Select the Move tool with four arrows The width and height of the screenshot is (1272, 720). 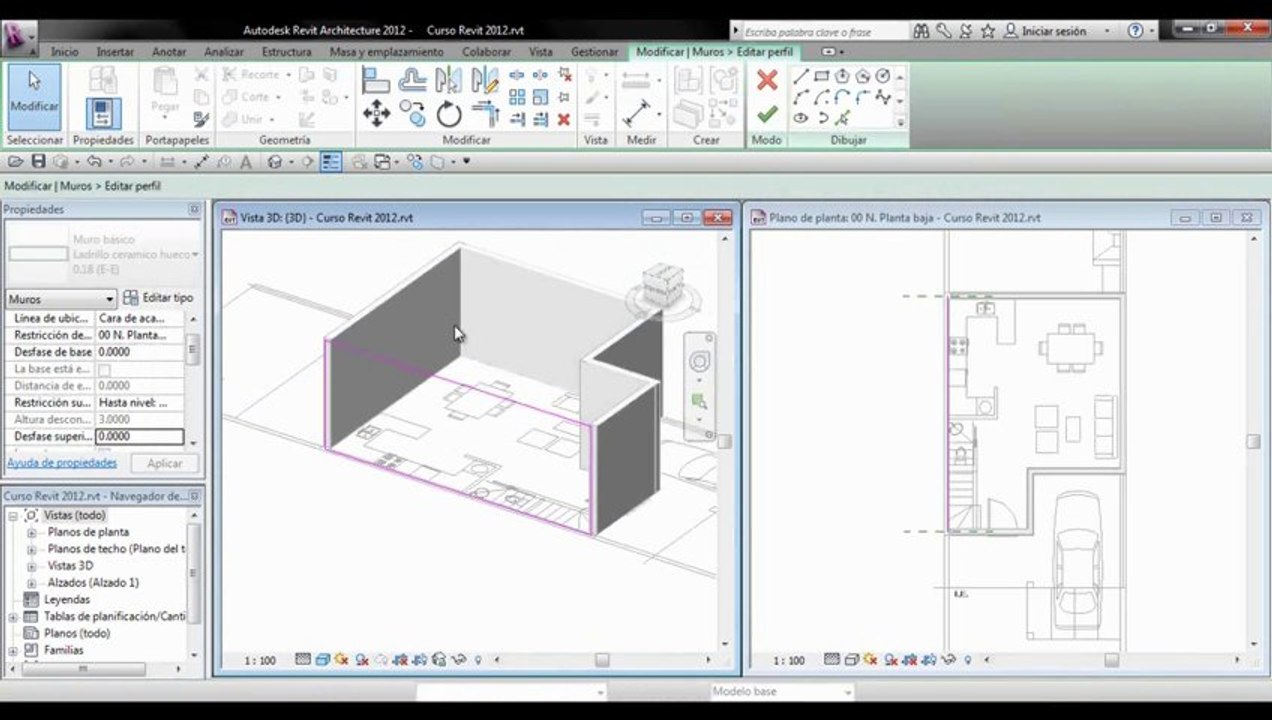tap(376, 114)
